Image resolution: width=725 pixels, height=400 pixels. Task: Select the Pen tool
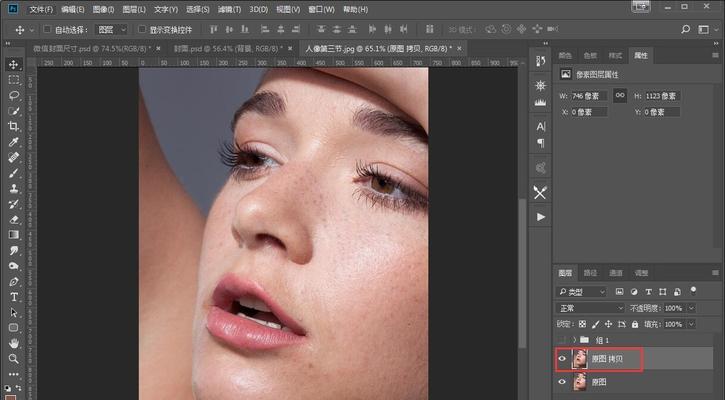coord(13,282)
